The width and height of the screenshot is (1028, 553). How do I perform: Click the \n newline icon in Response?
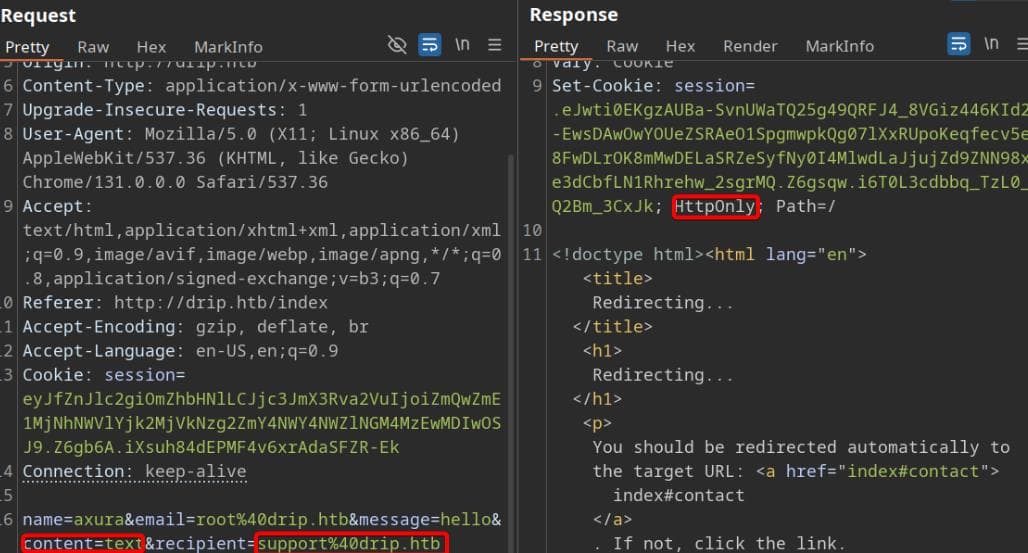click(x=991, y=44)
